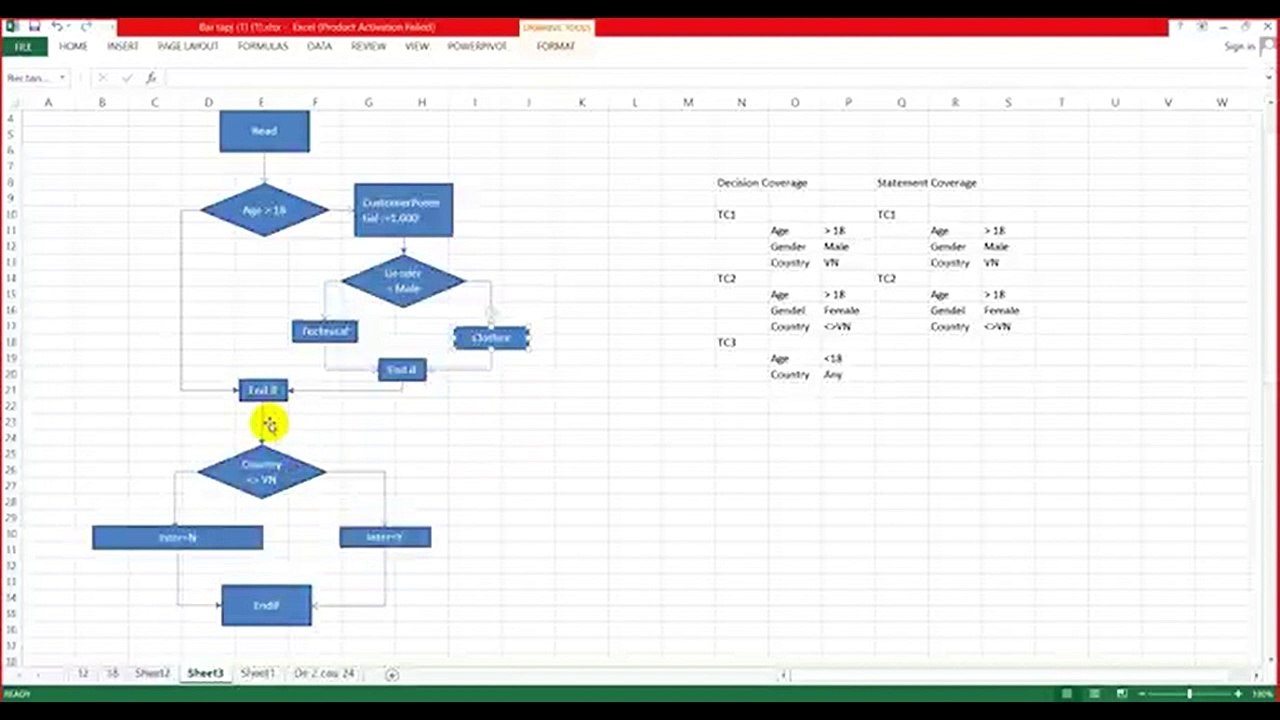The image size is (1280, 720).
Task: Select the Inter=Y flowchart rectangle
Action: [x=385, y=538]
